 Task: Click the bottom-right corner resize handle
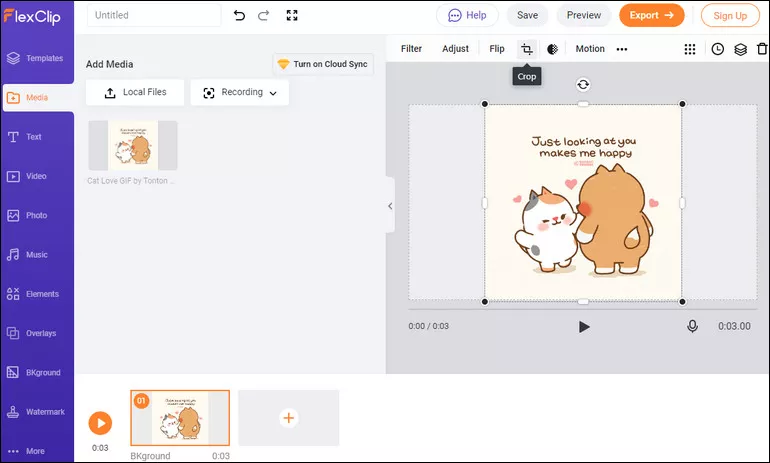[682, 301]
